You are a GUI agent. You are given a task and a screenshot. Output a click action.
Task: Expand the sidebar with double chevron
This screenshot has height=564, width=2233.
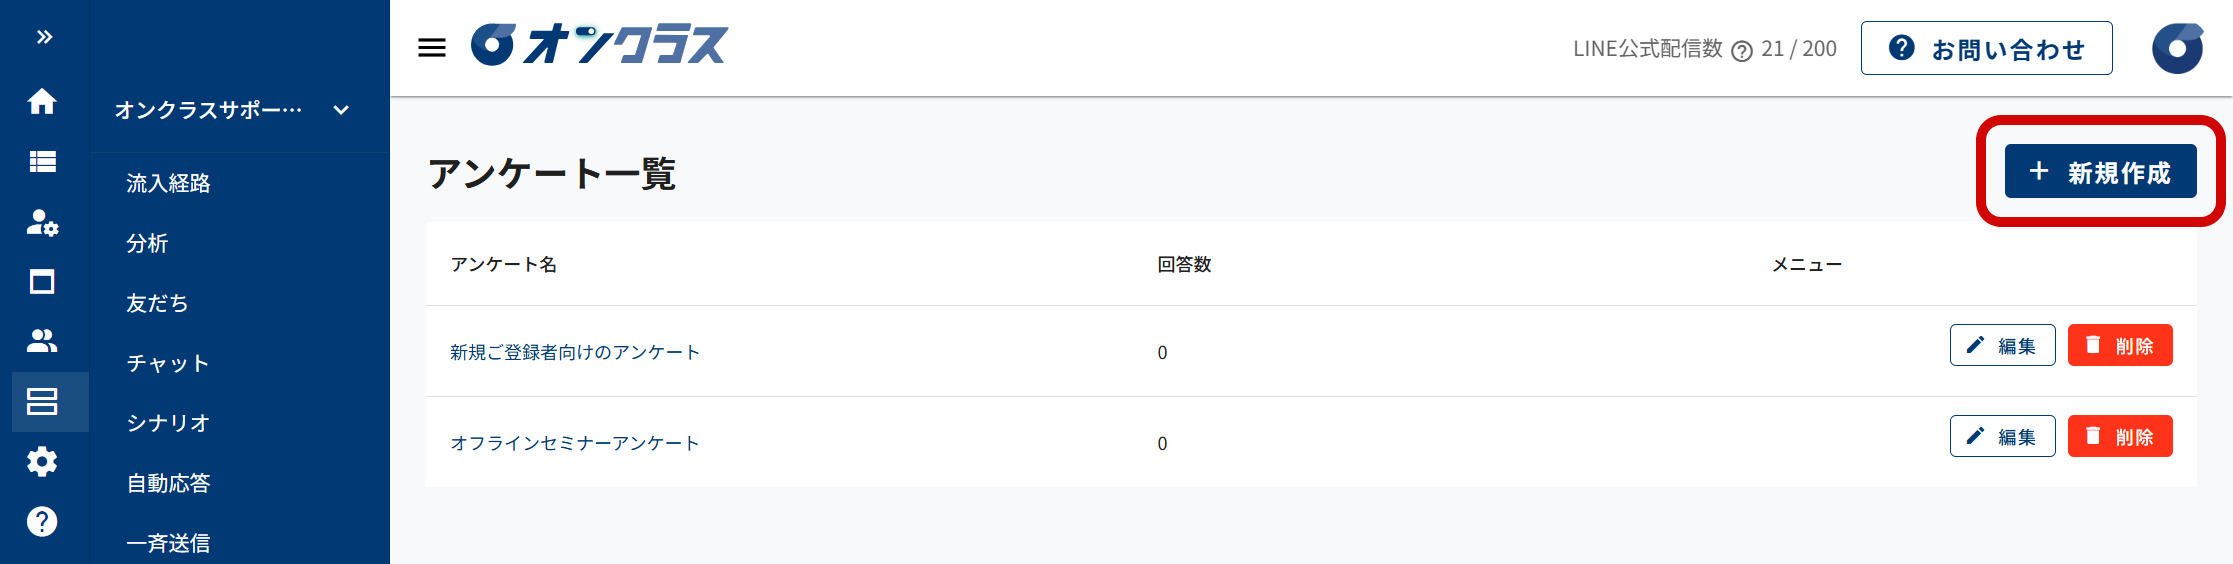pyautogui.click(x=44, y=37)
